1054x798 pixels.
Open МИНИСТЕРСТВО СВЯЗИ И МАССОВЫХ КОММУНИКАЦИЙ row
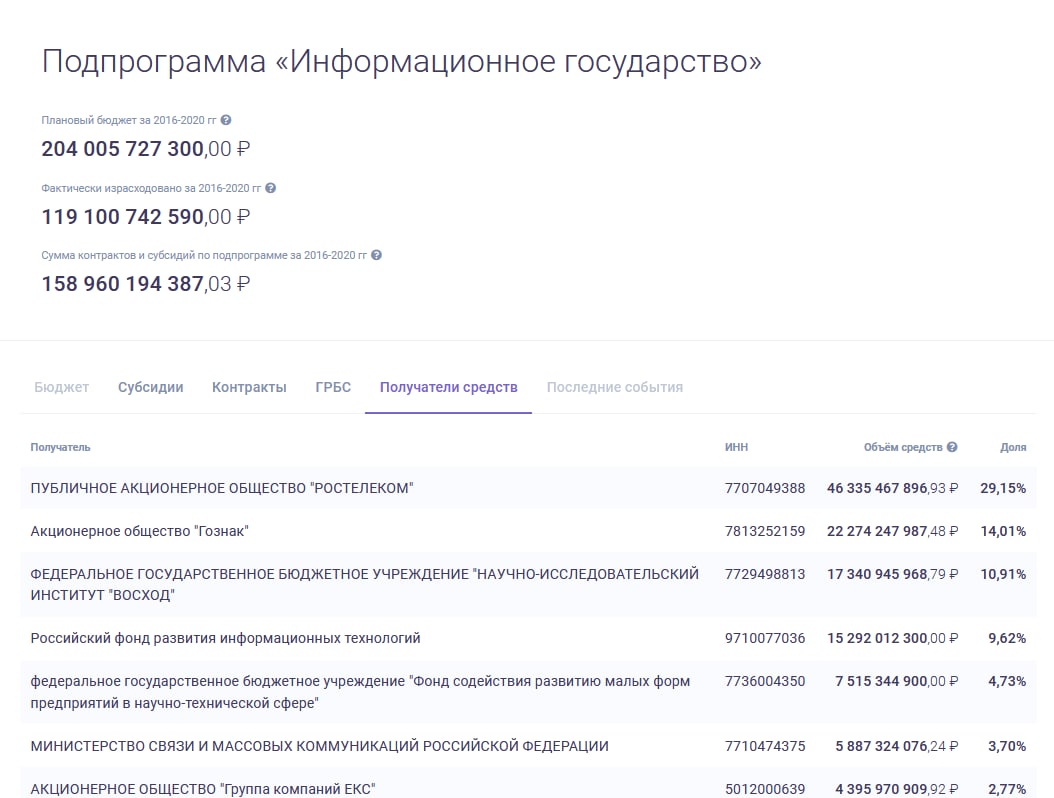click(528, 746)
